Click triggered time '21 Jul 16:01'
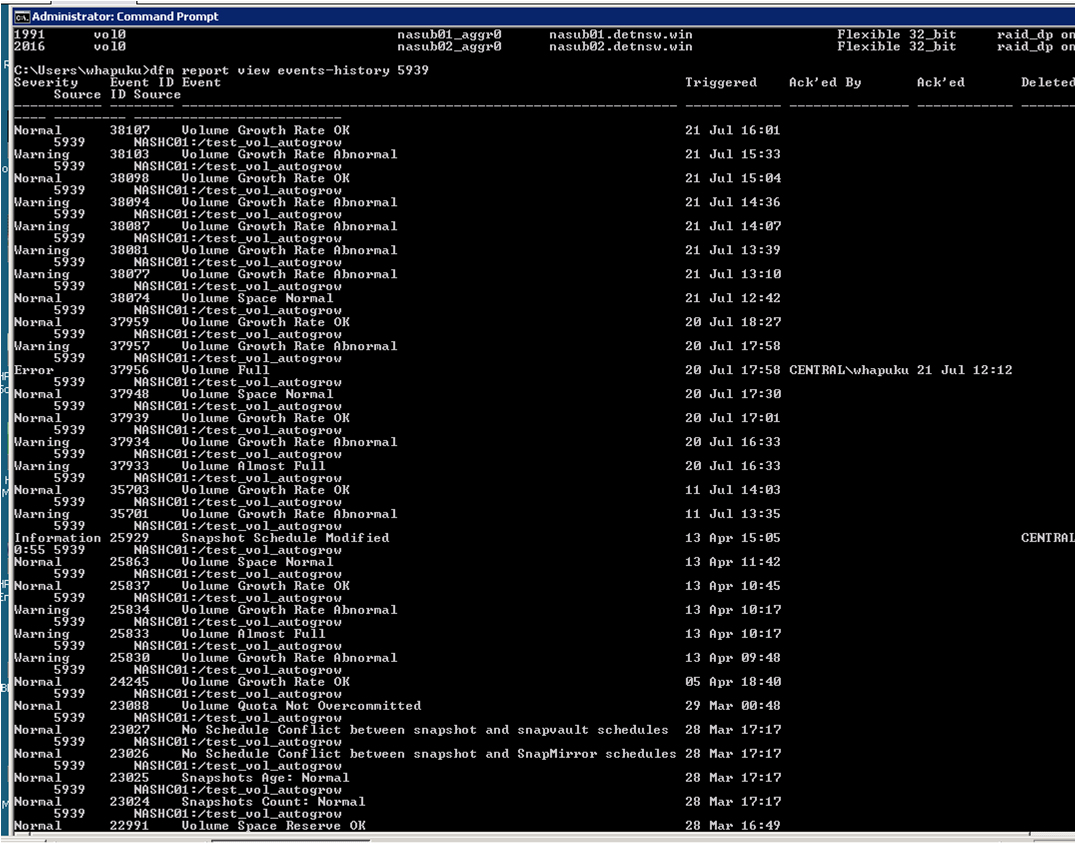Image resolution: width=1075 pixels, height=843 pixels. coord(733,130)
